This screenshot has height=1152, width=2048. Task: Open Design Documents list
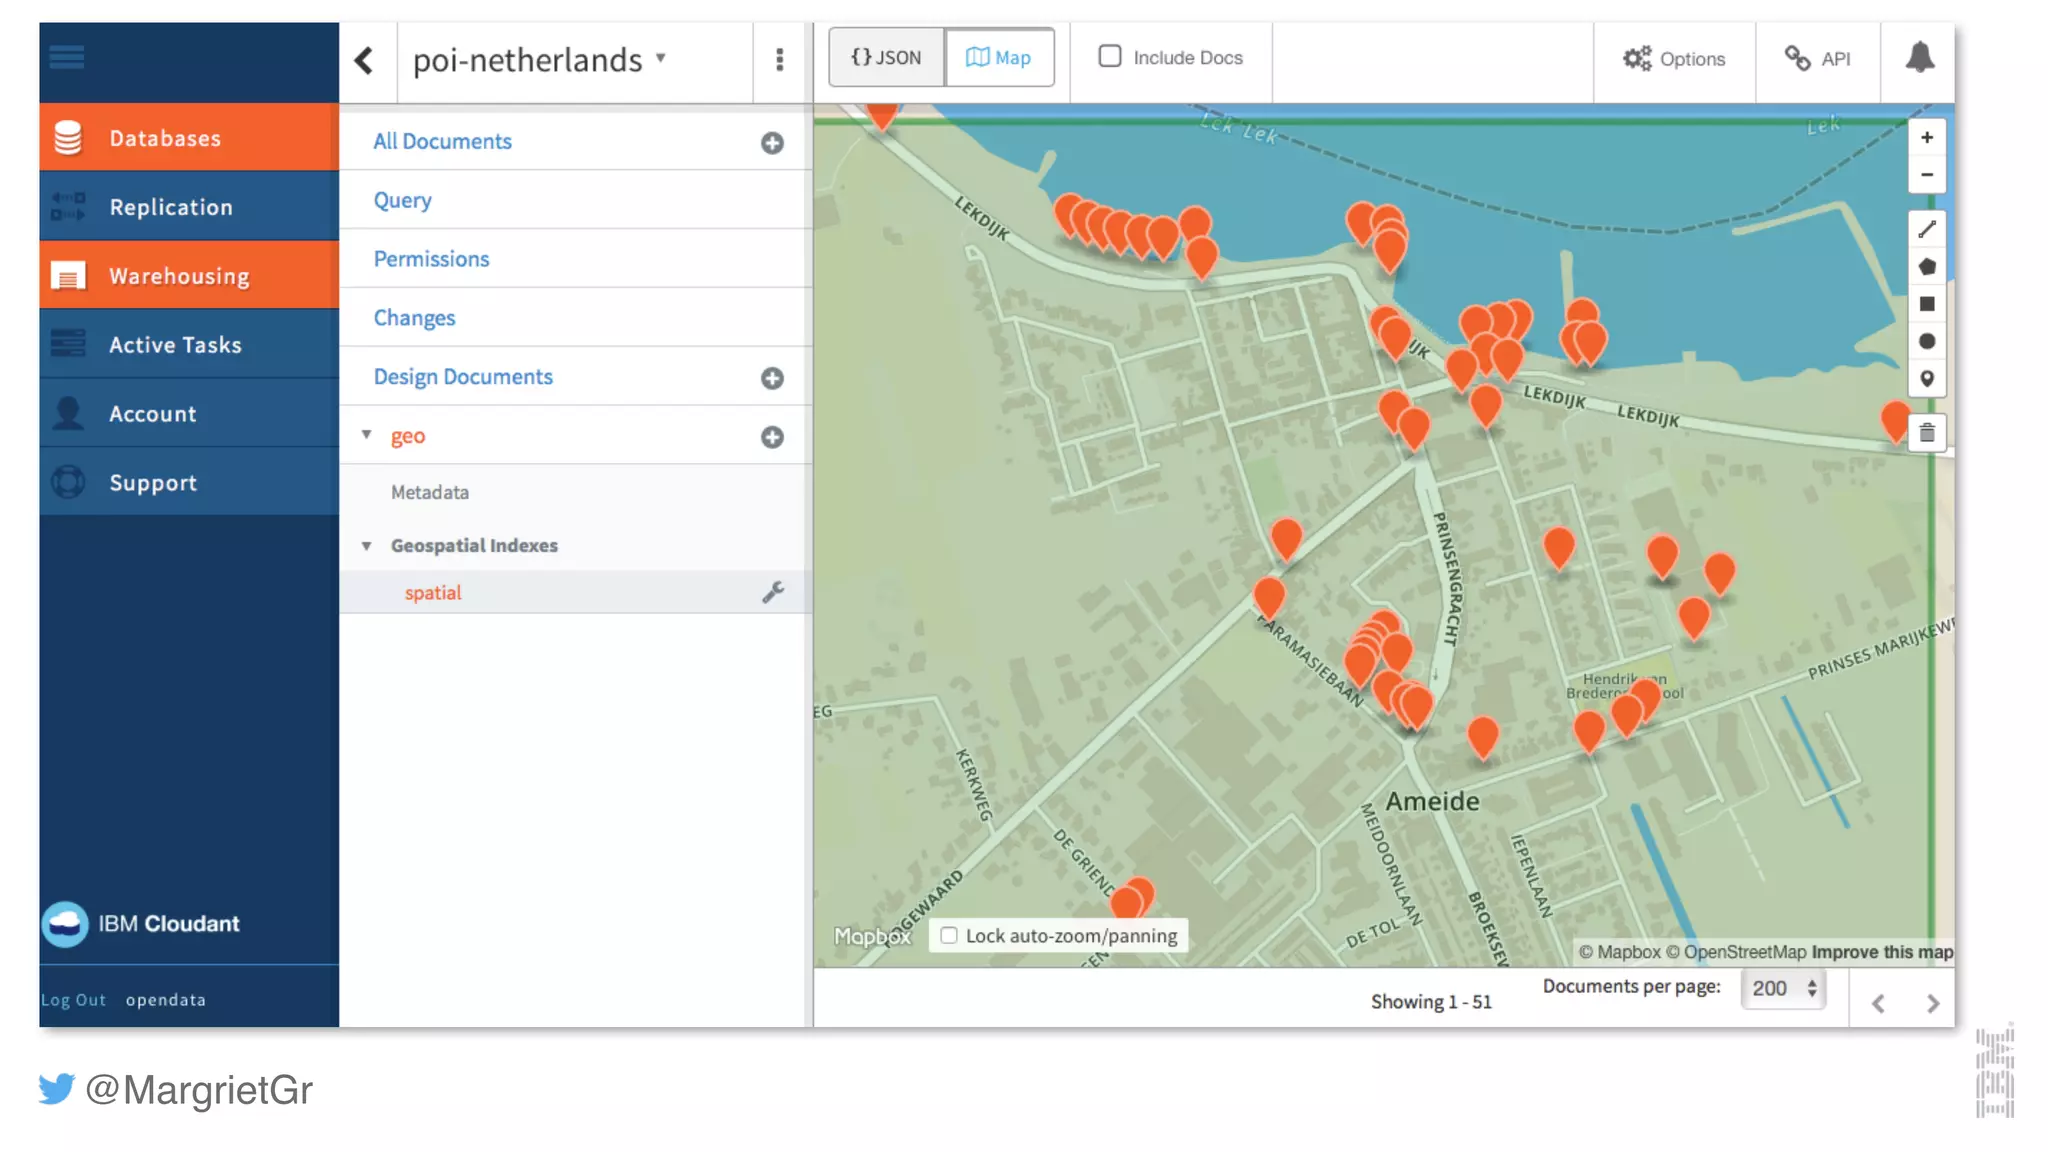tap(463, 377)
